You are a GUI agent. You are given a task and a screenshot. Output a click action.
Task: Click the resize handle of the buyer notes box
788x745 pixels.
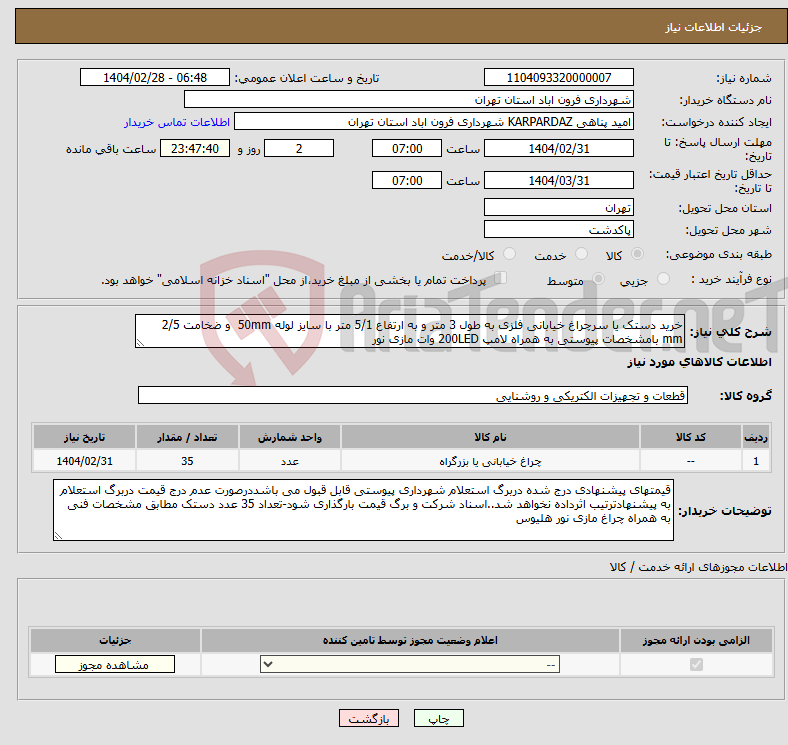coord(58,536)
